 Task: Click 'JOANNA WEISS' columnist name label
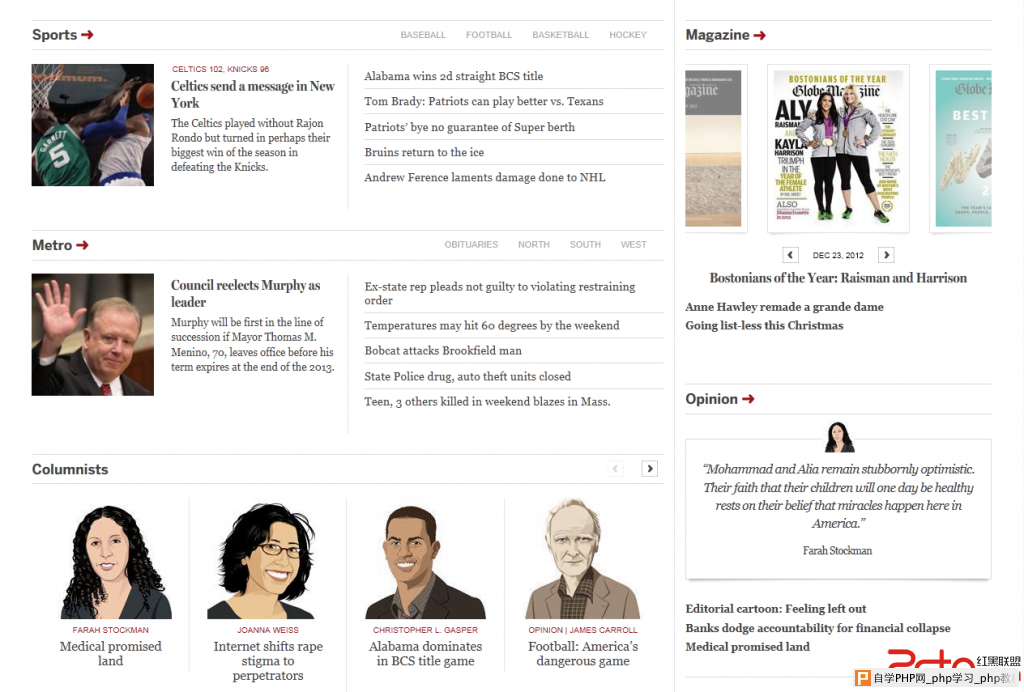(268, 630)
